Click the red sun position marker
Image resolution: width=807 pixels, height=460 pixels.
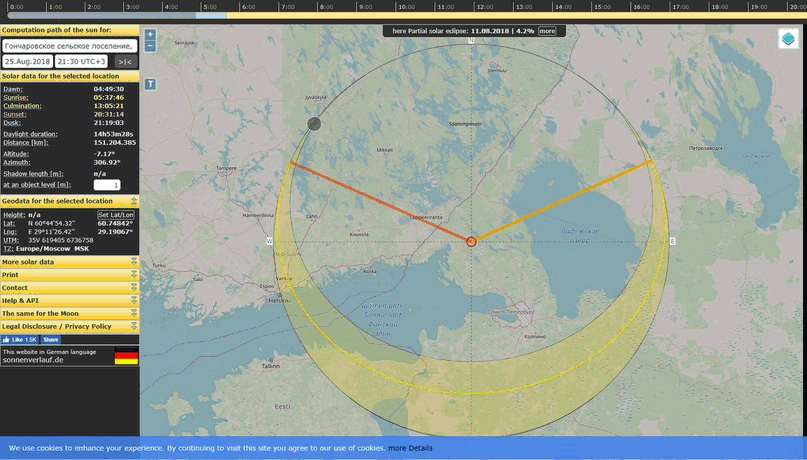[x=471, y=241]
